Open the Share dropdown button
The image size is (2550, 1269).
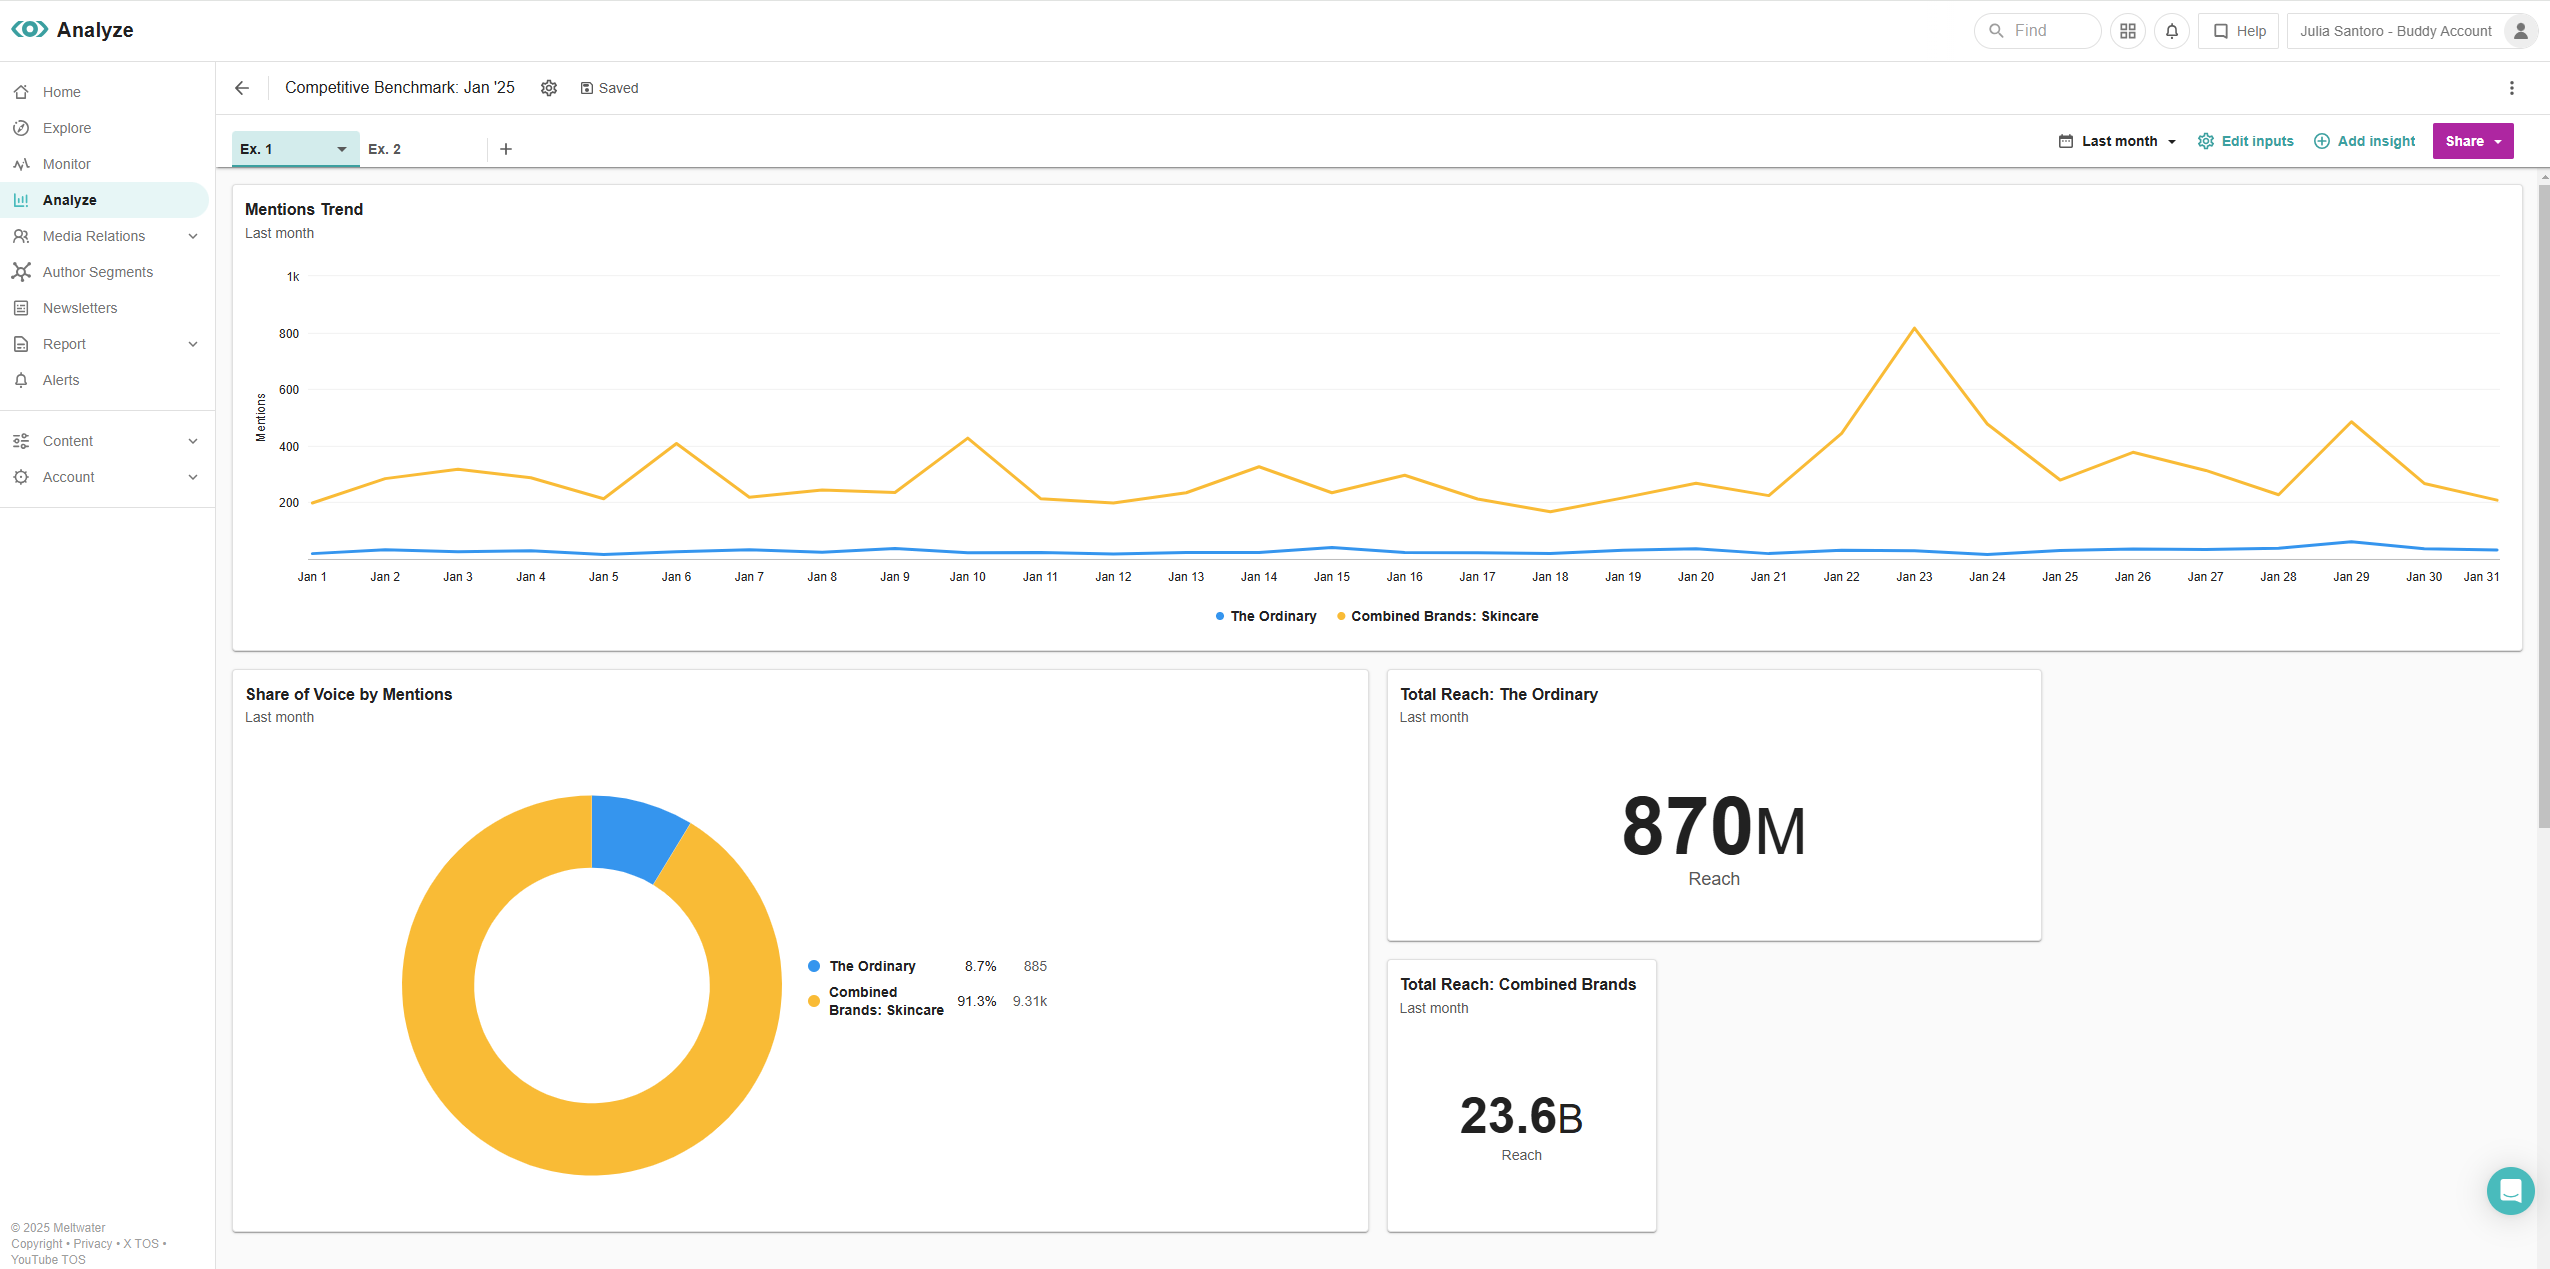pos(2473,141)
